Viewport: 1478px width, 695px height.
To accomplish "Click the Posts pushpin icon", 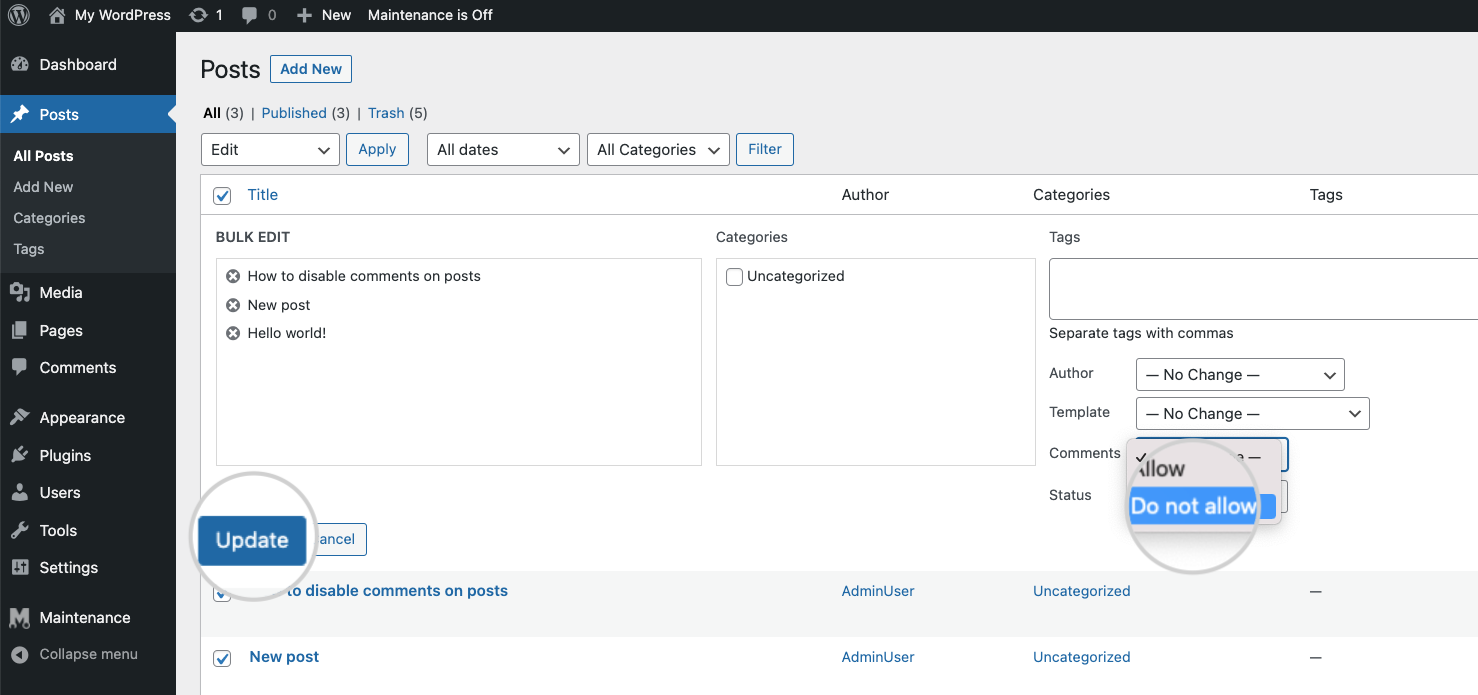I will click(x=20, y=114).
